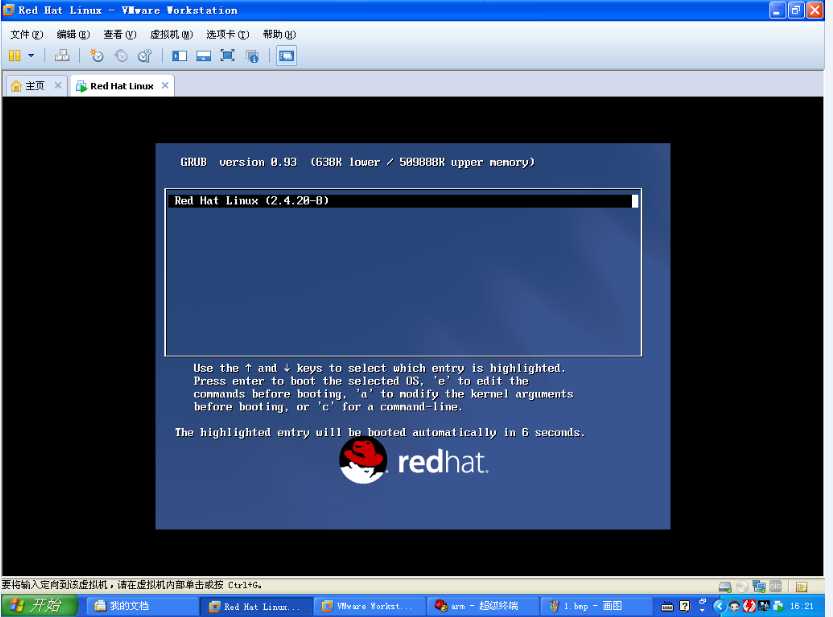The height and width of the screenshot is (617, 833).
Task: Take a snapshot with the clock-star icon
Action: click(97, 56)
